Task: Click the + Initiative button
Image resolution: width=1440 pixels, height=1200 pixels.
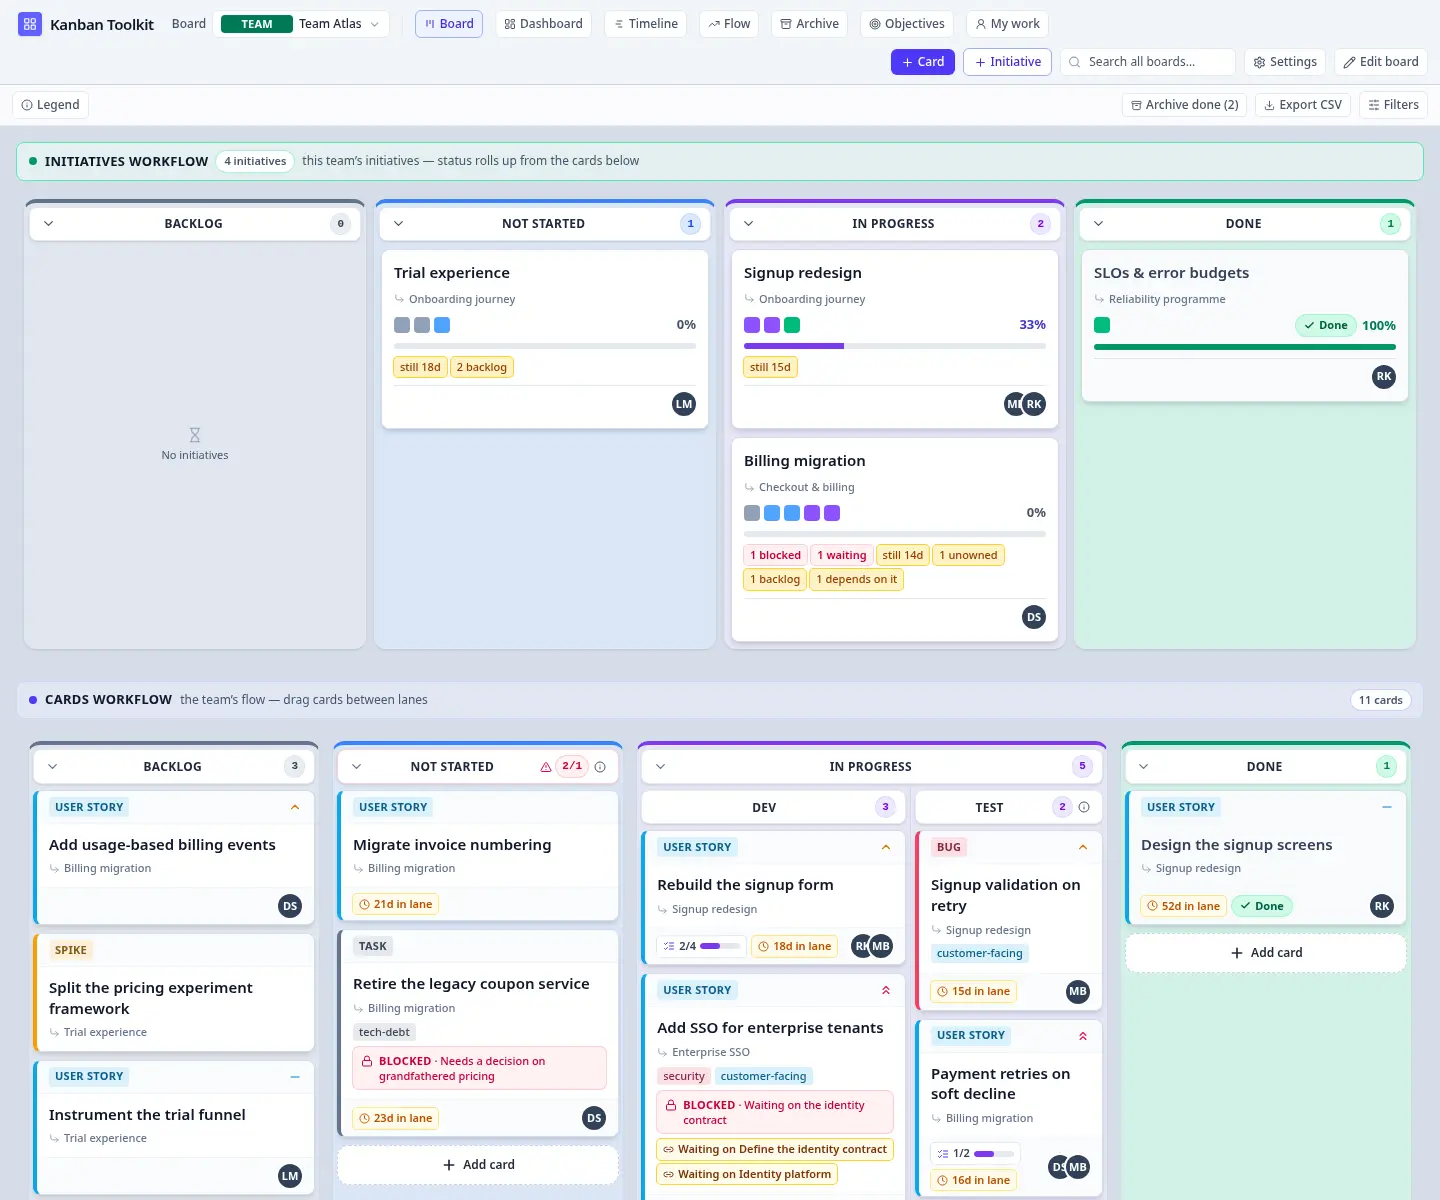Action: pos(1008,62)
